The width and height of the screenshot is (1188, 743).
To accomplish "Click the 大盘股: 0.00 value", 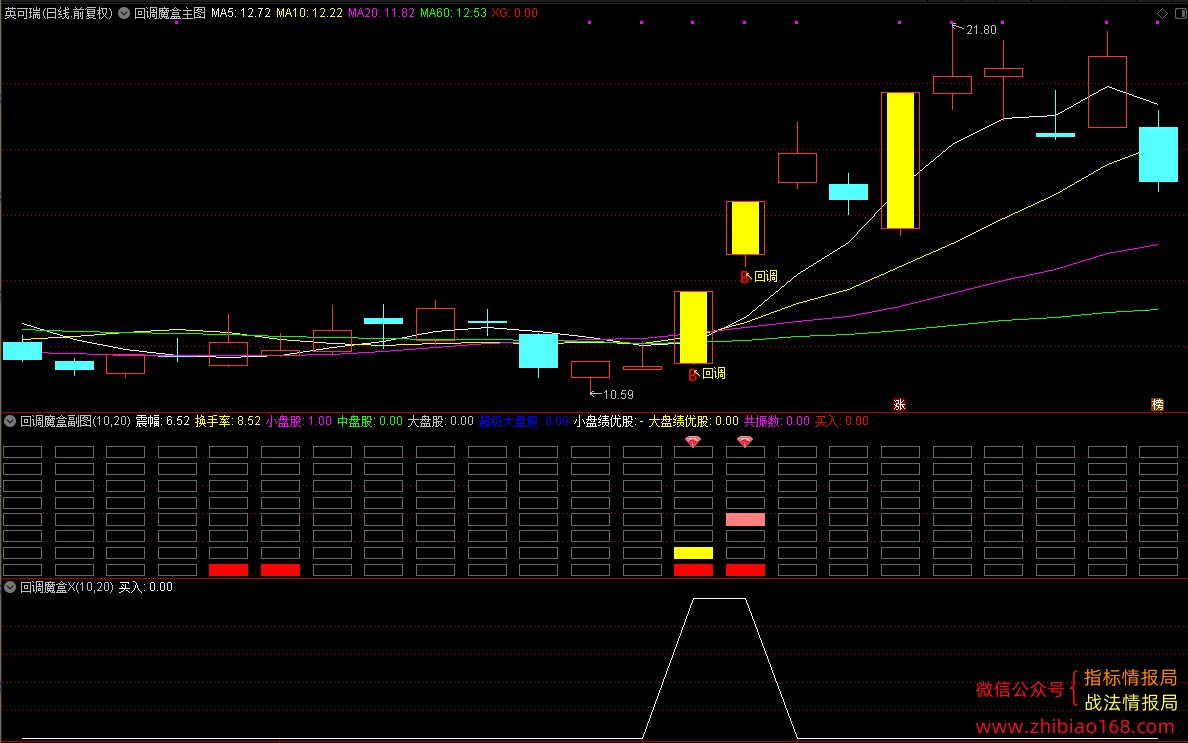I will (x=440, y=421).
